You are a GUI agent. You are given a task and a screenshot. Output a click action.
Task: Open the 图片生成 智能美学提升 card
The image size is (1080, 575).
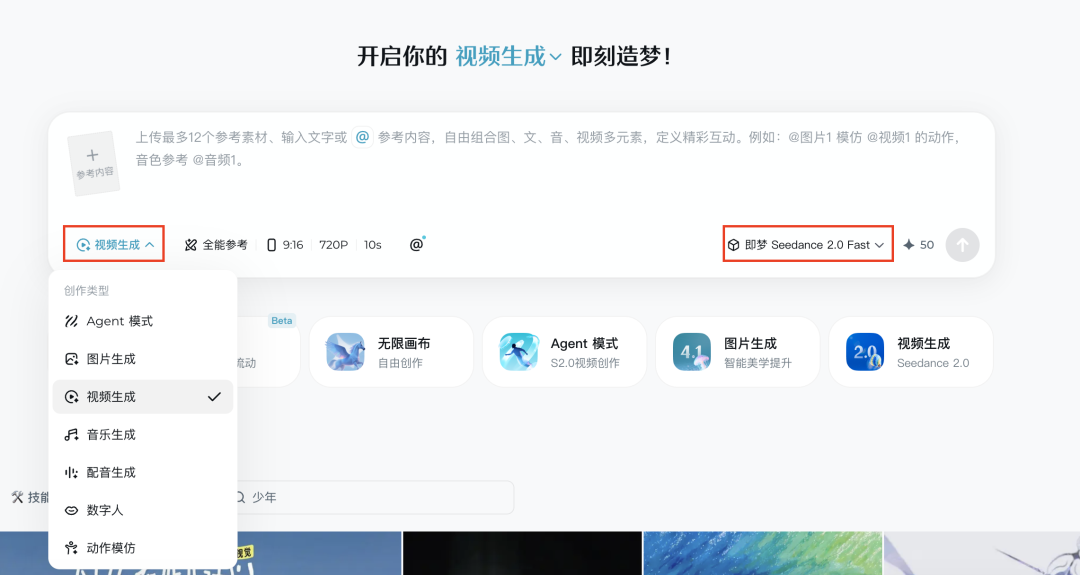pyautogui.click(x=738, y=352)
